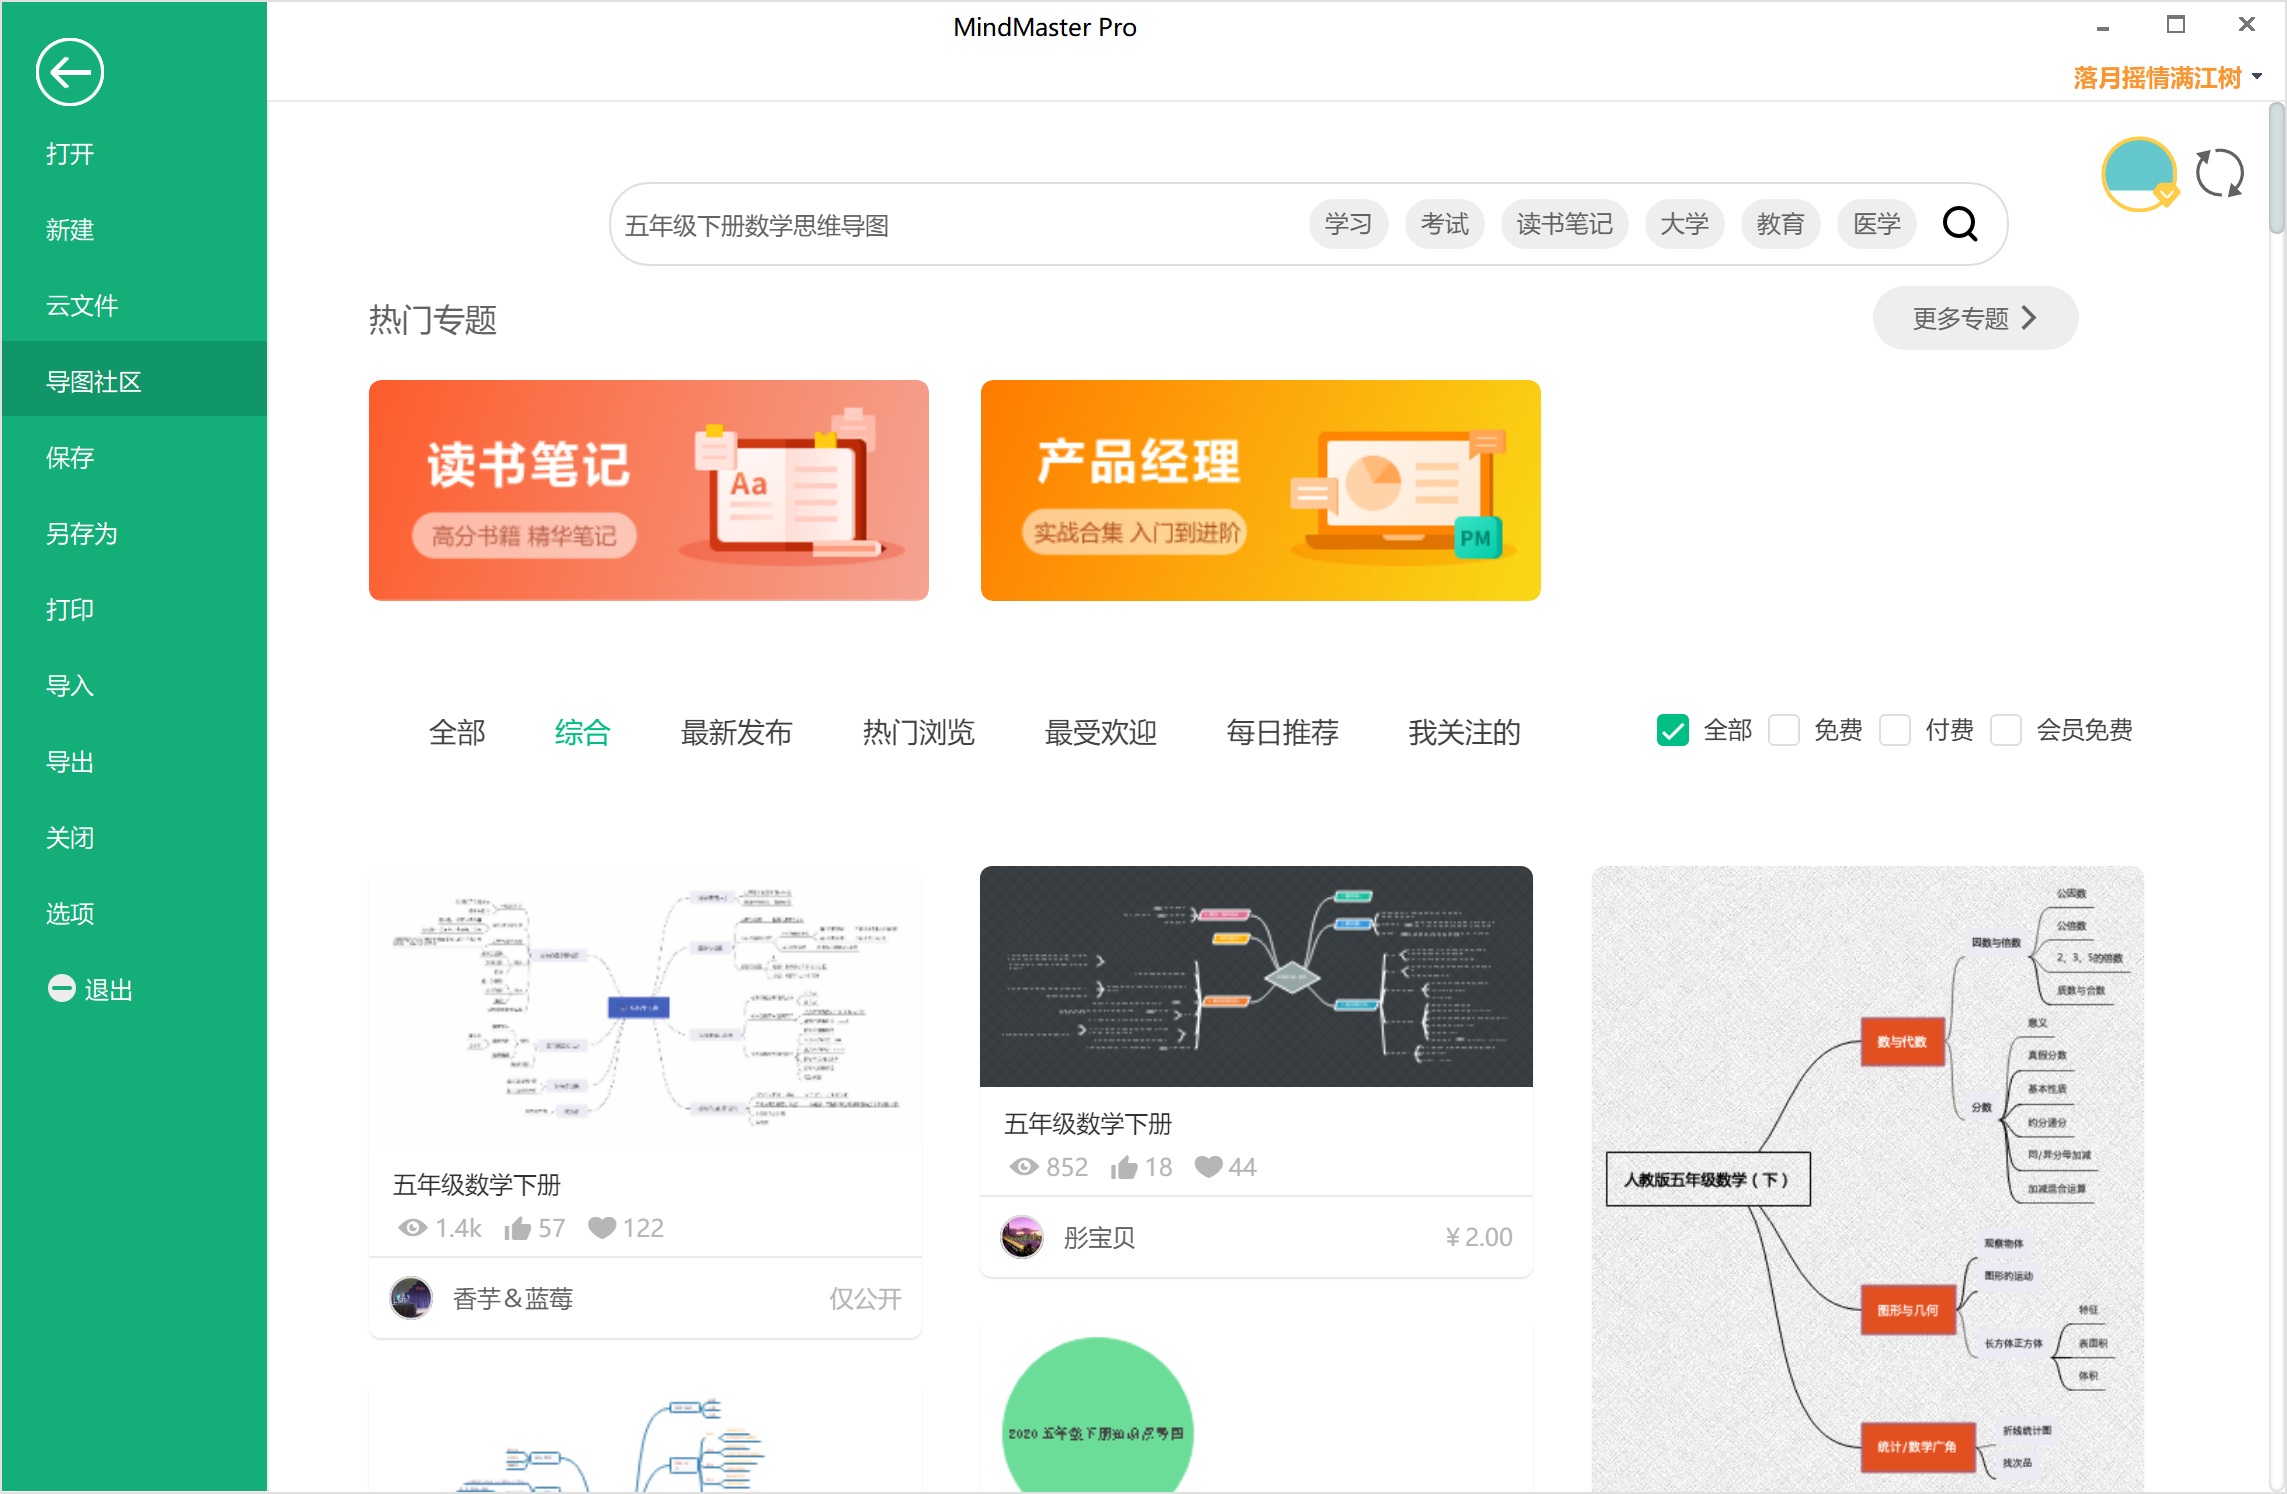2287x1494 pixels.
Task: Enable the 免费 filter checkbox
Action: tap(1784, 731)
